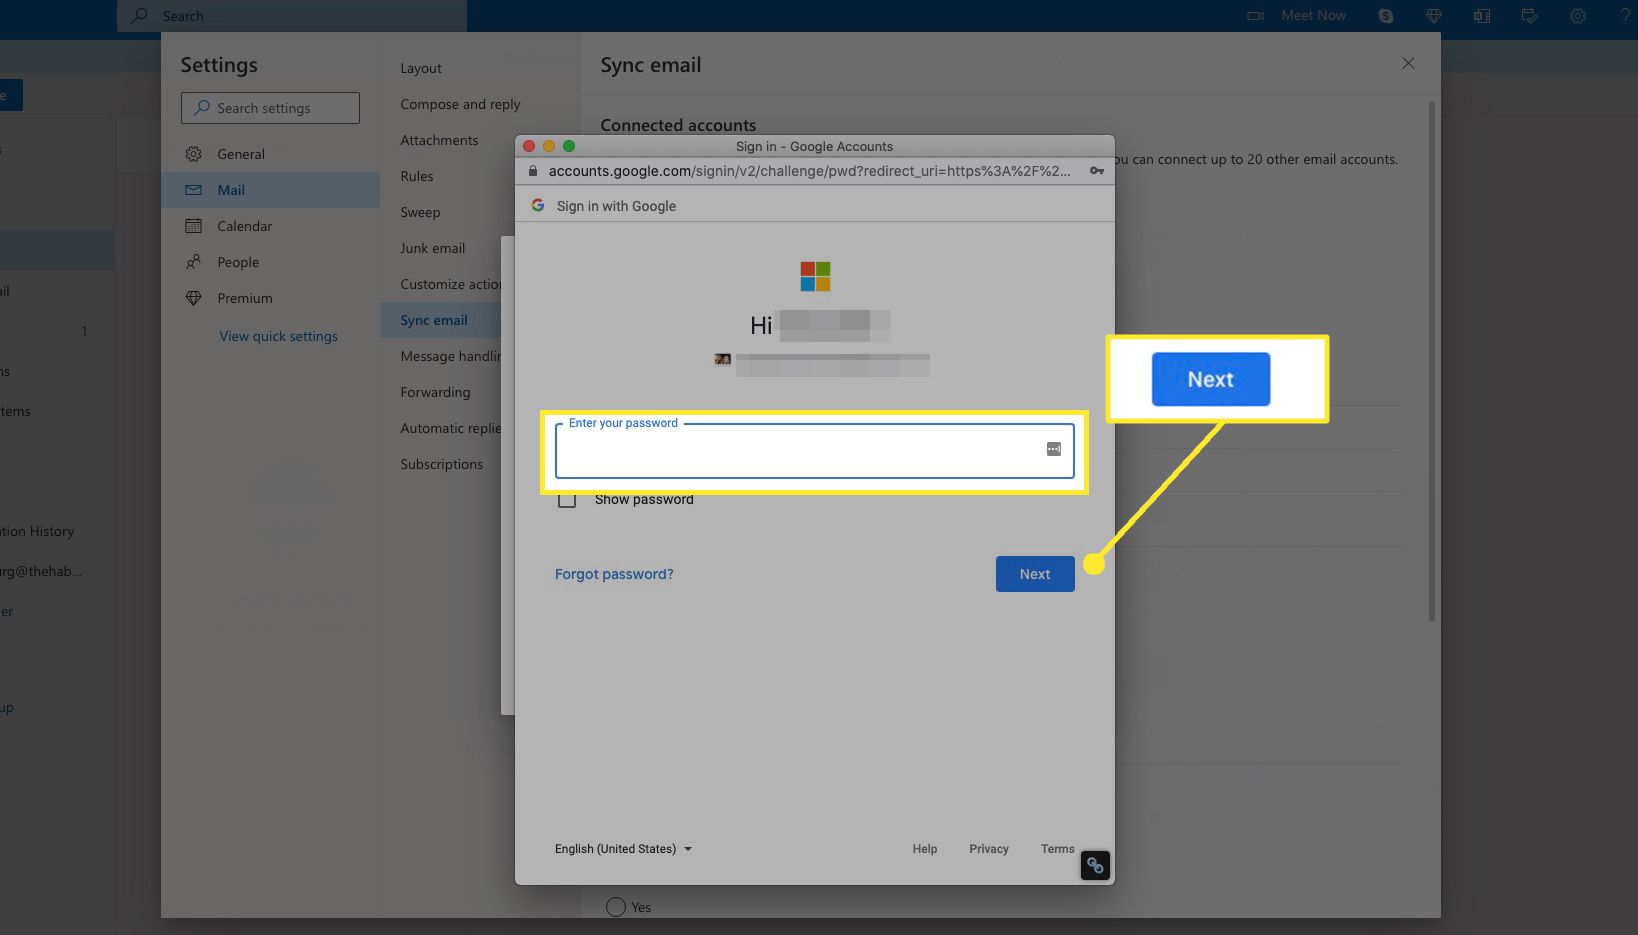The width and height of the screenshot is (1638, 935).
Task: Click the Mail envelope icon in settings
Action: (x=194, y=190)
